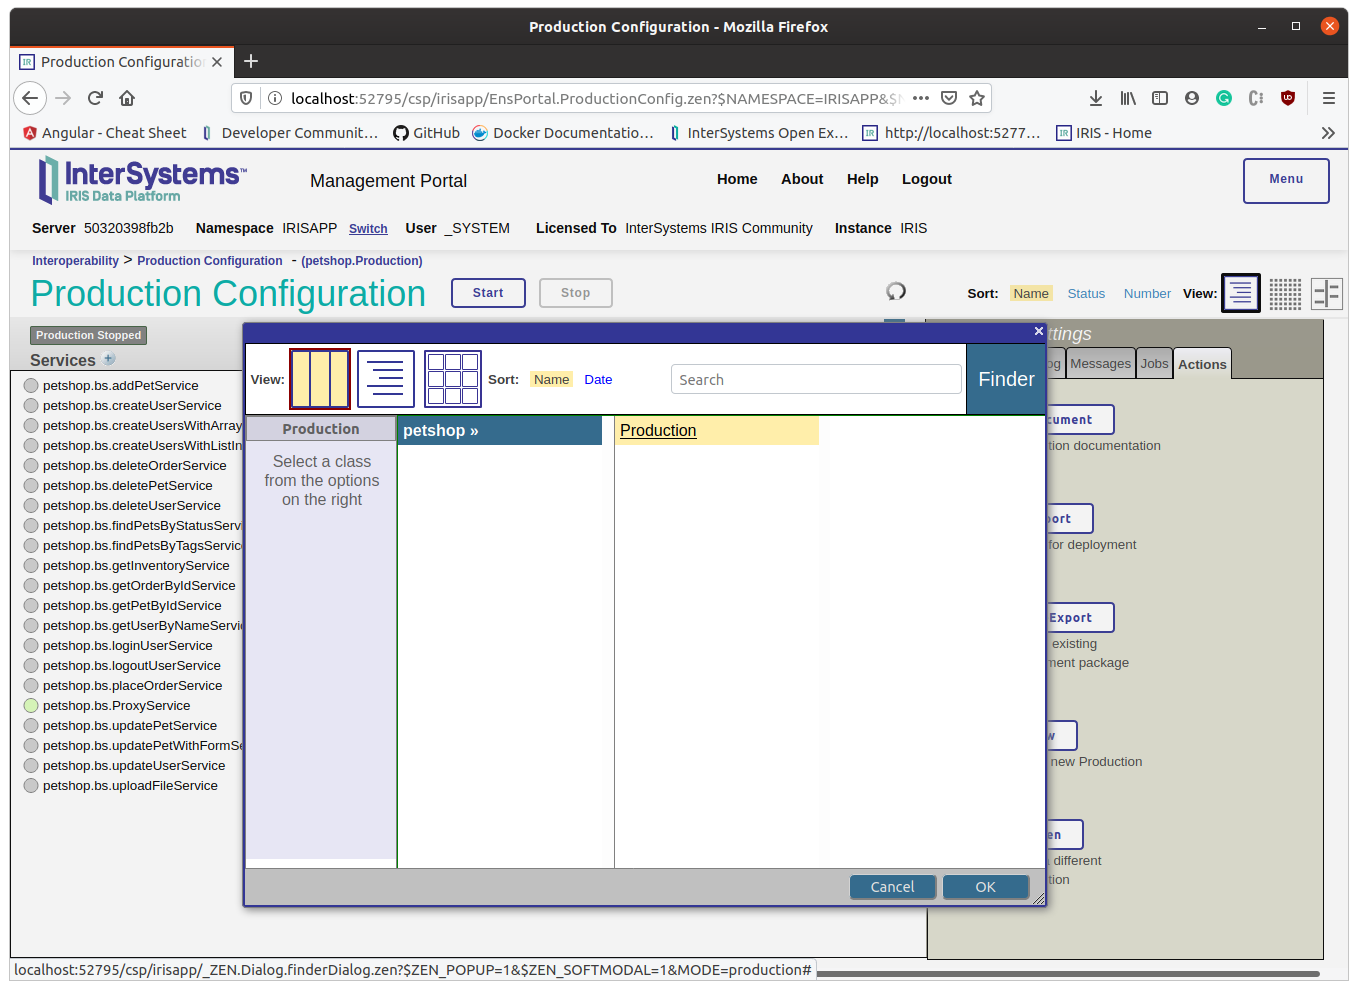Image resolution: width=1358 pixels, height=990 pixels.
Task: Open the Menu button at top right
Action: (1286, 180)
